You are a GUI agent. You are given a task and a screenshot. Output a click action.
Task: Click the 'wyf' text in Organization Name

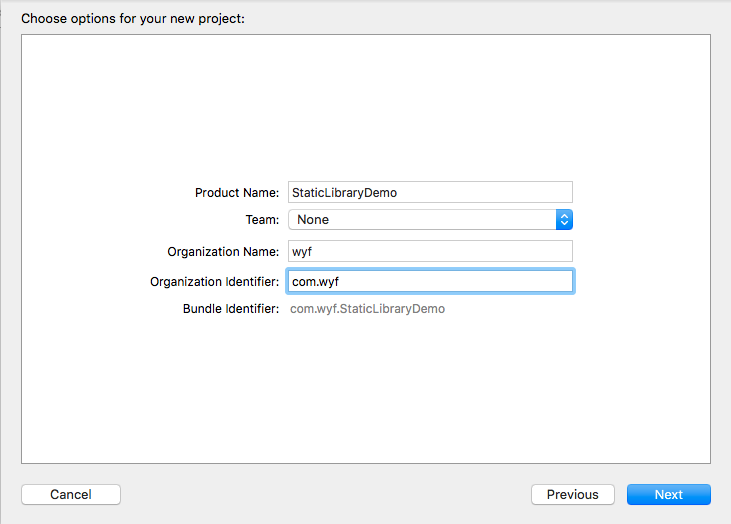pyautogui.click(x=302, y=251)
